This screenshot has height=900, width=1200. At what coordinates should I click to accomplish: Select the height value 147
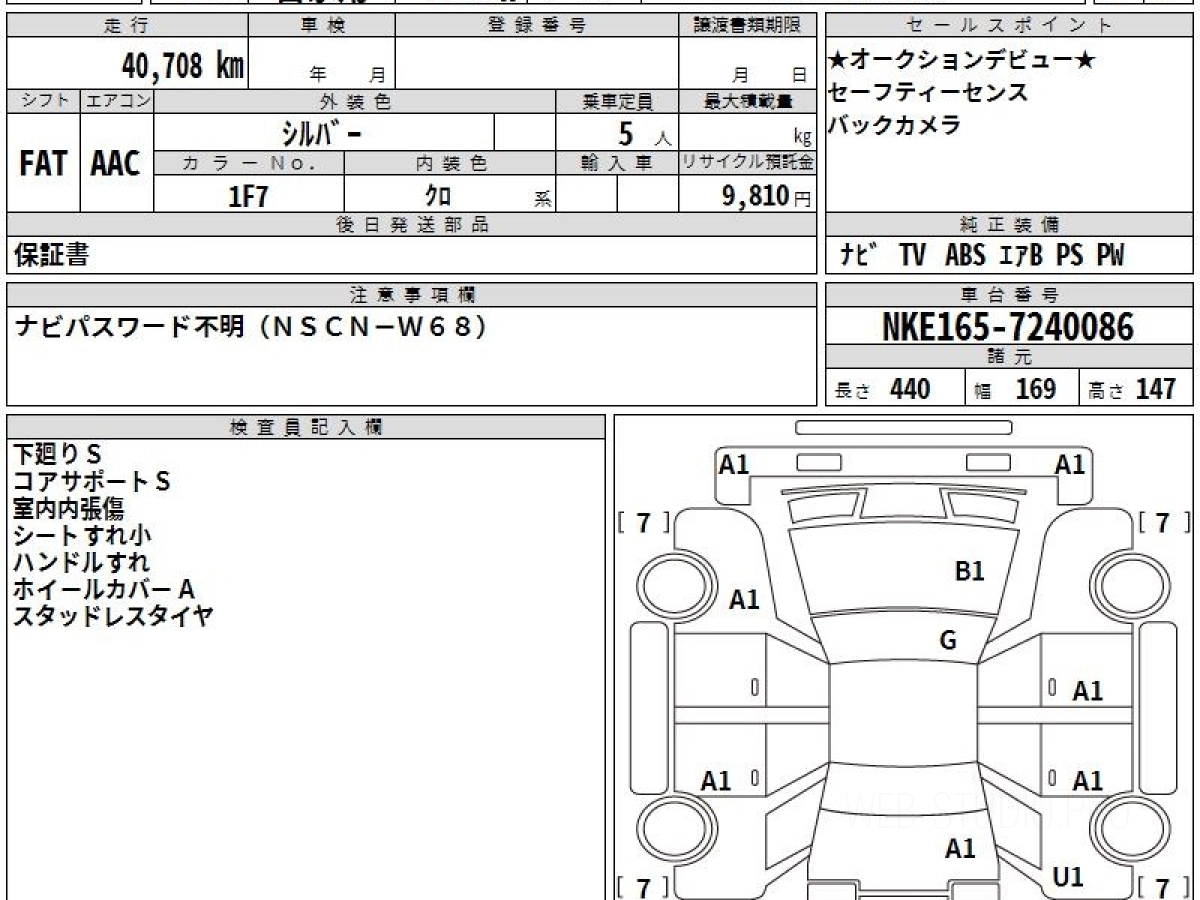tap(1156, 389)
